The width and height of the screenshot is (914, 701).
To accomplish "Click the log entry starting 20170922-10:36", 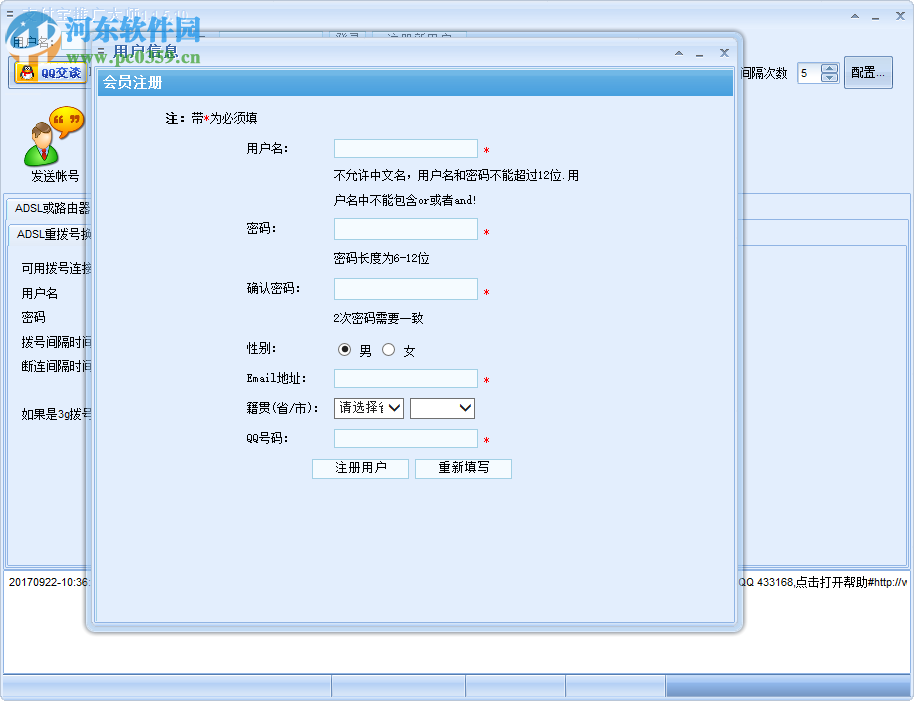I will coord(49,582).
